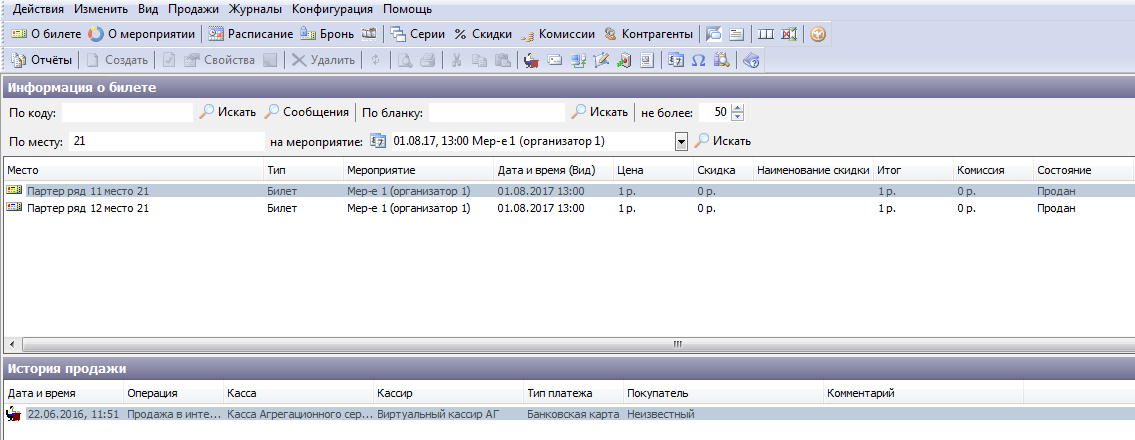Open the Продажи menu

click(195, 8)
